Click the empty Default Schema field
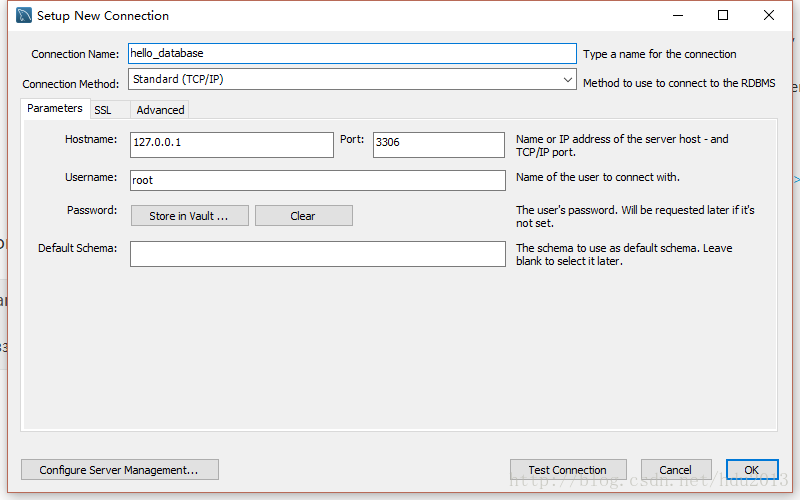Screen dimensions: 800x500 tap(317, 254)
